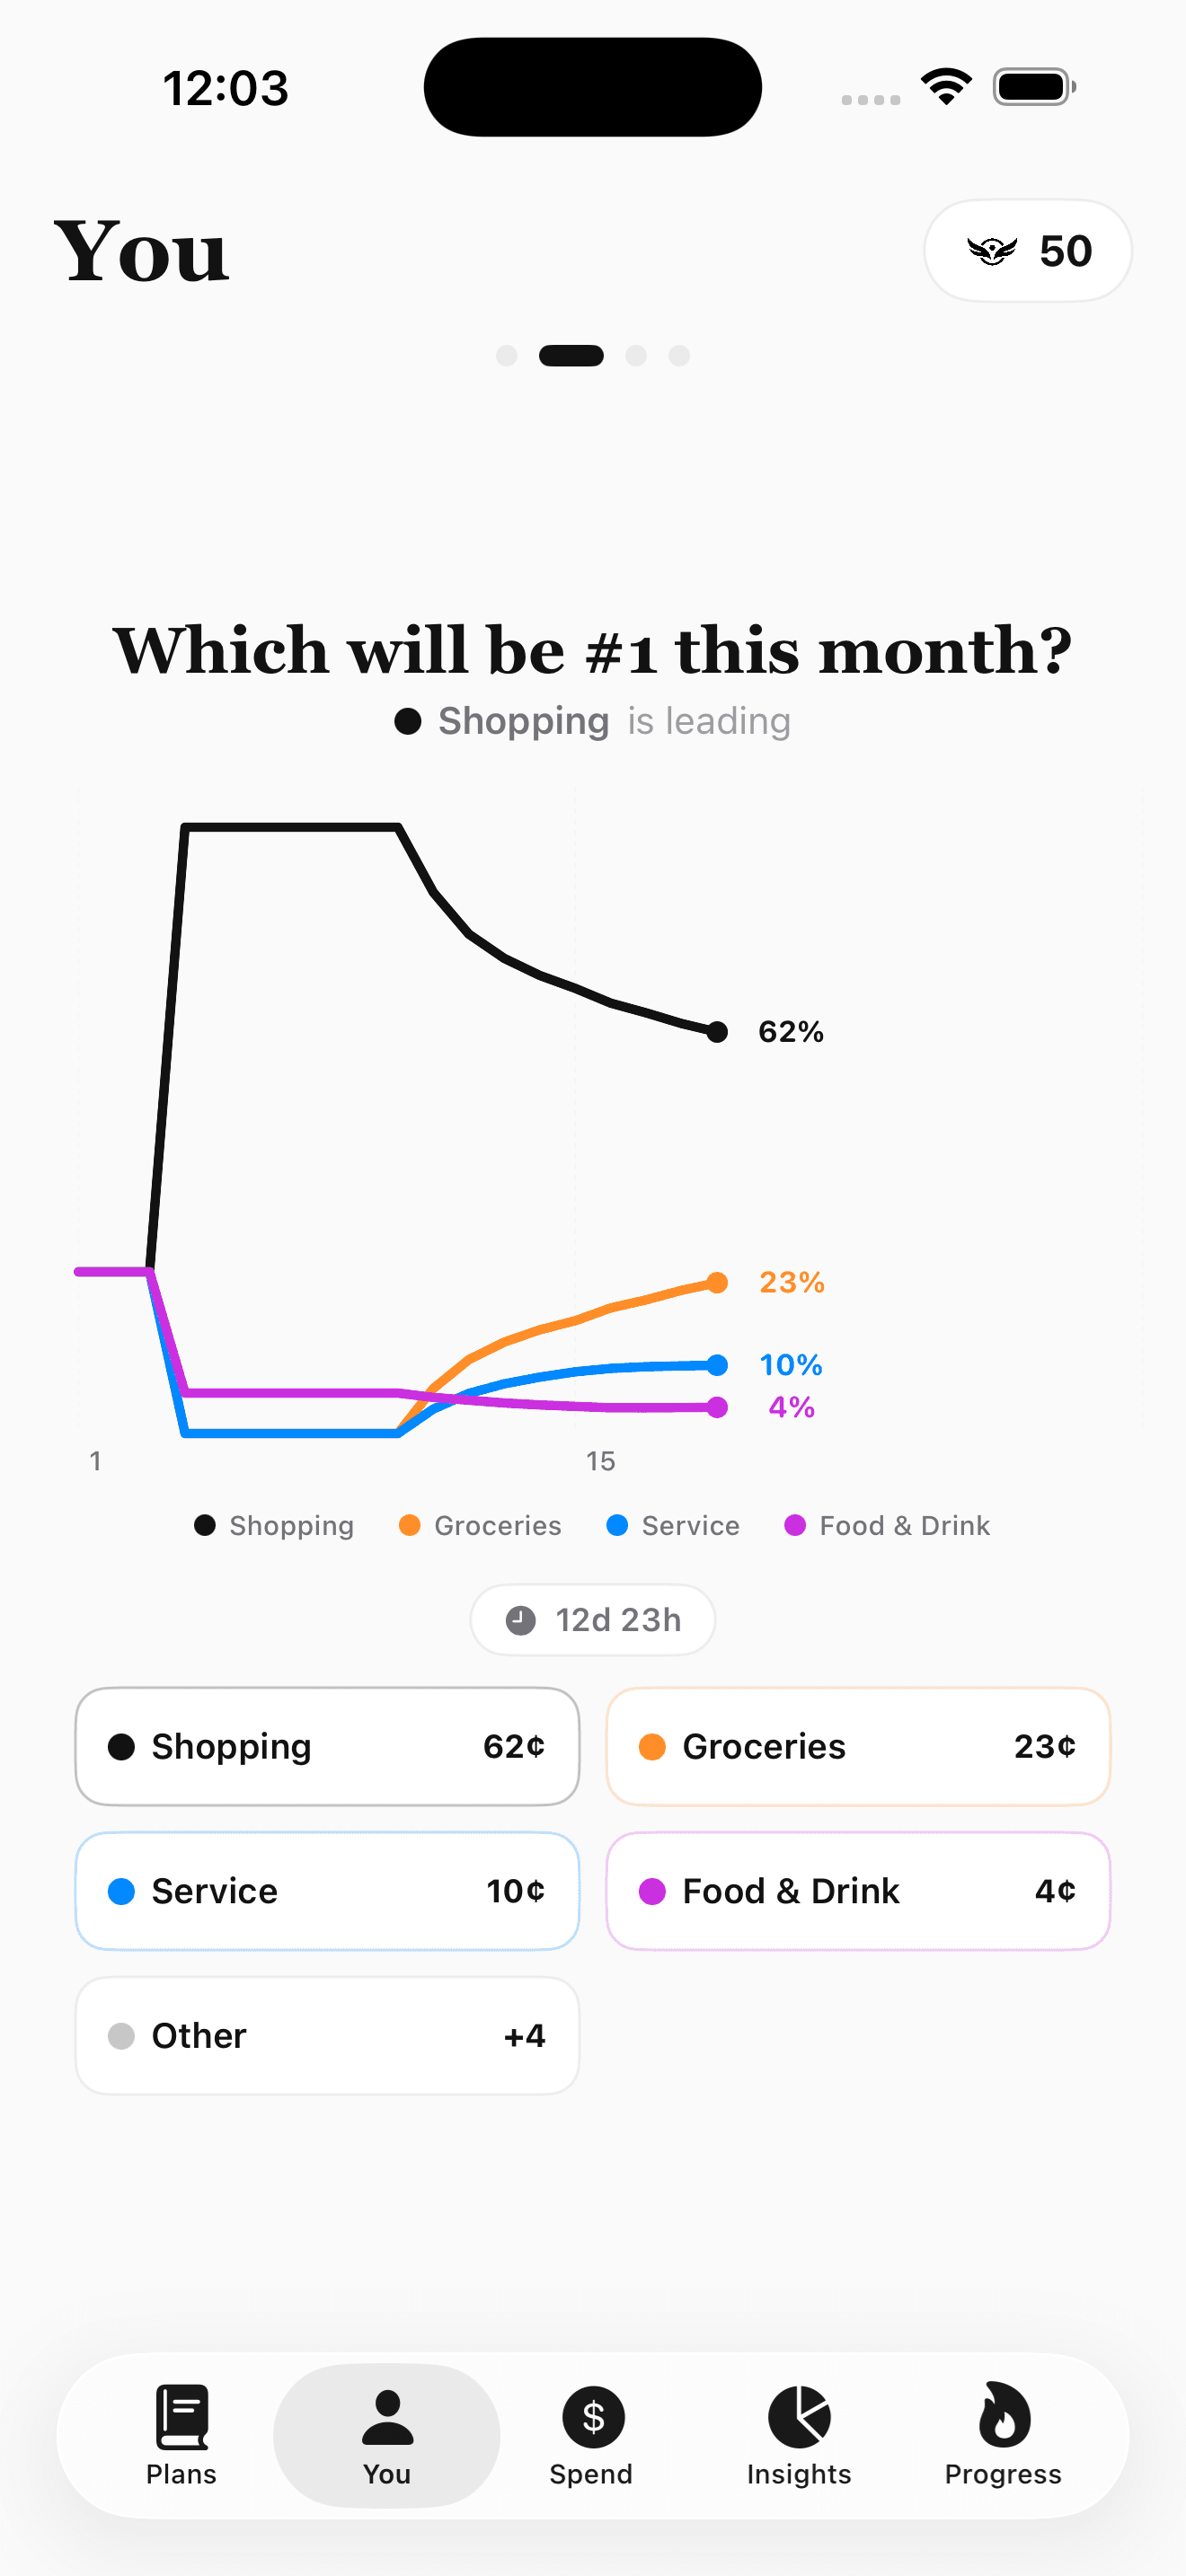
Task: Open the Insights pie chart icon
Action: point(798,2416)
